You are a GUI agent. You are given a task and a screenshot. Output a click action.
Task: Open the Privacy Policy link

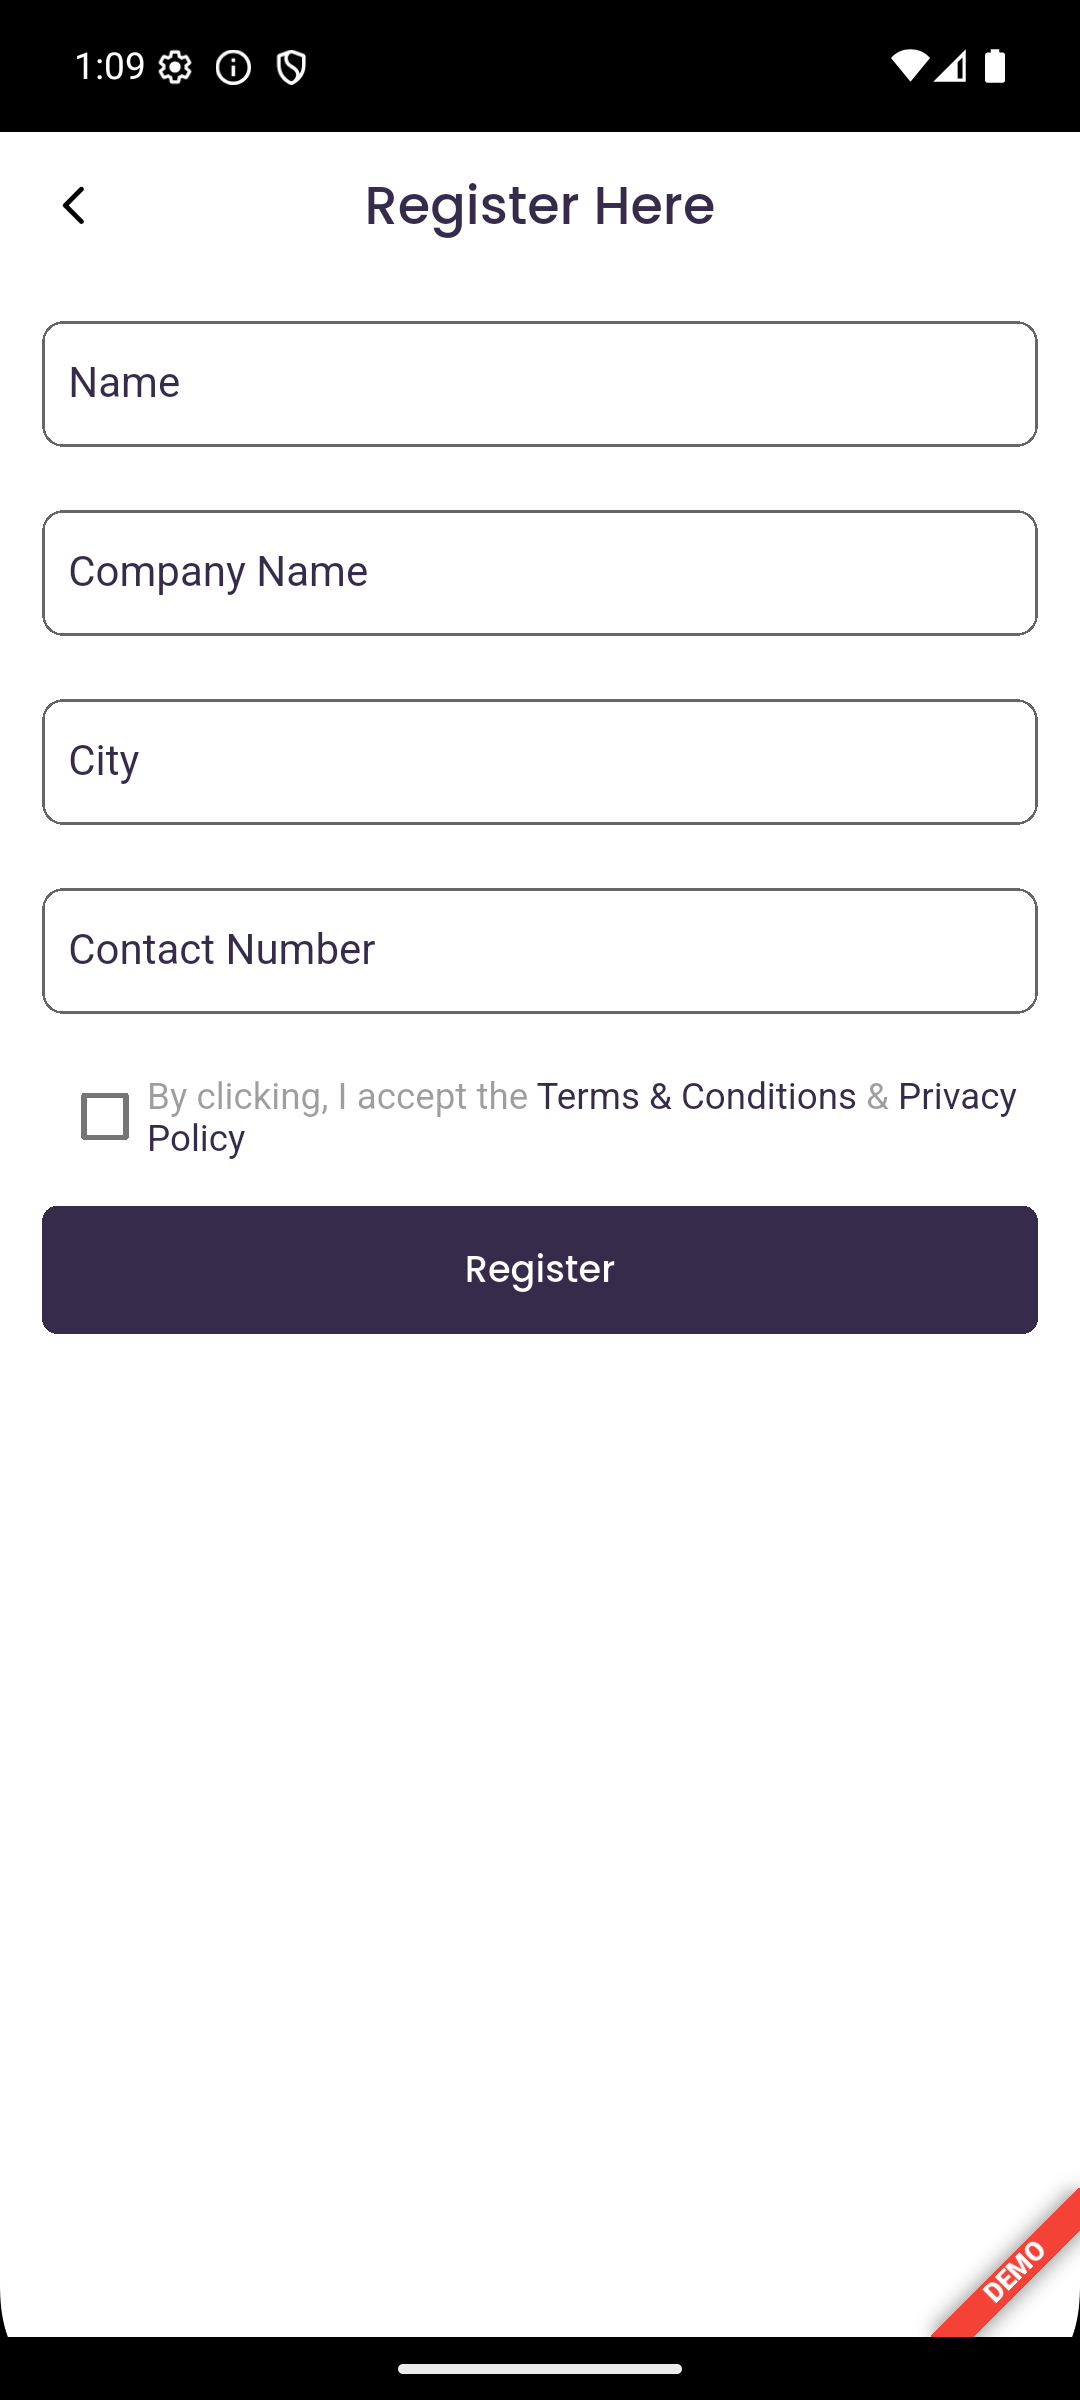click(x=956, y=1097)
